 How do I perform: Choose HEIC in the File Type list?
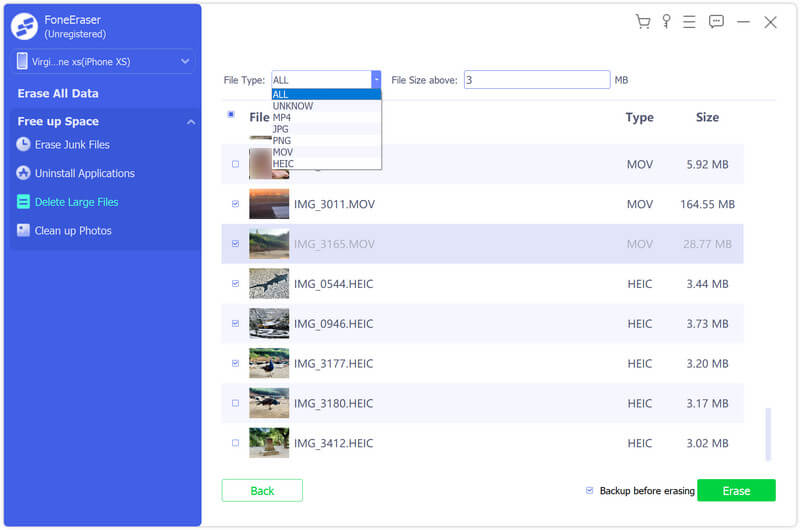click(x=284, y=163)
